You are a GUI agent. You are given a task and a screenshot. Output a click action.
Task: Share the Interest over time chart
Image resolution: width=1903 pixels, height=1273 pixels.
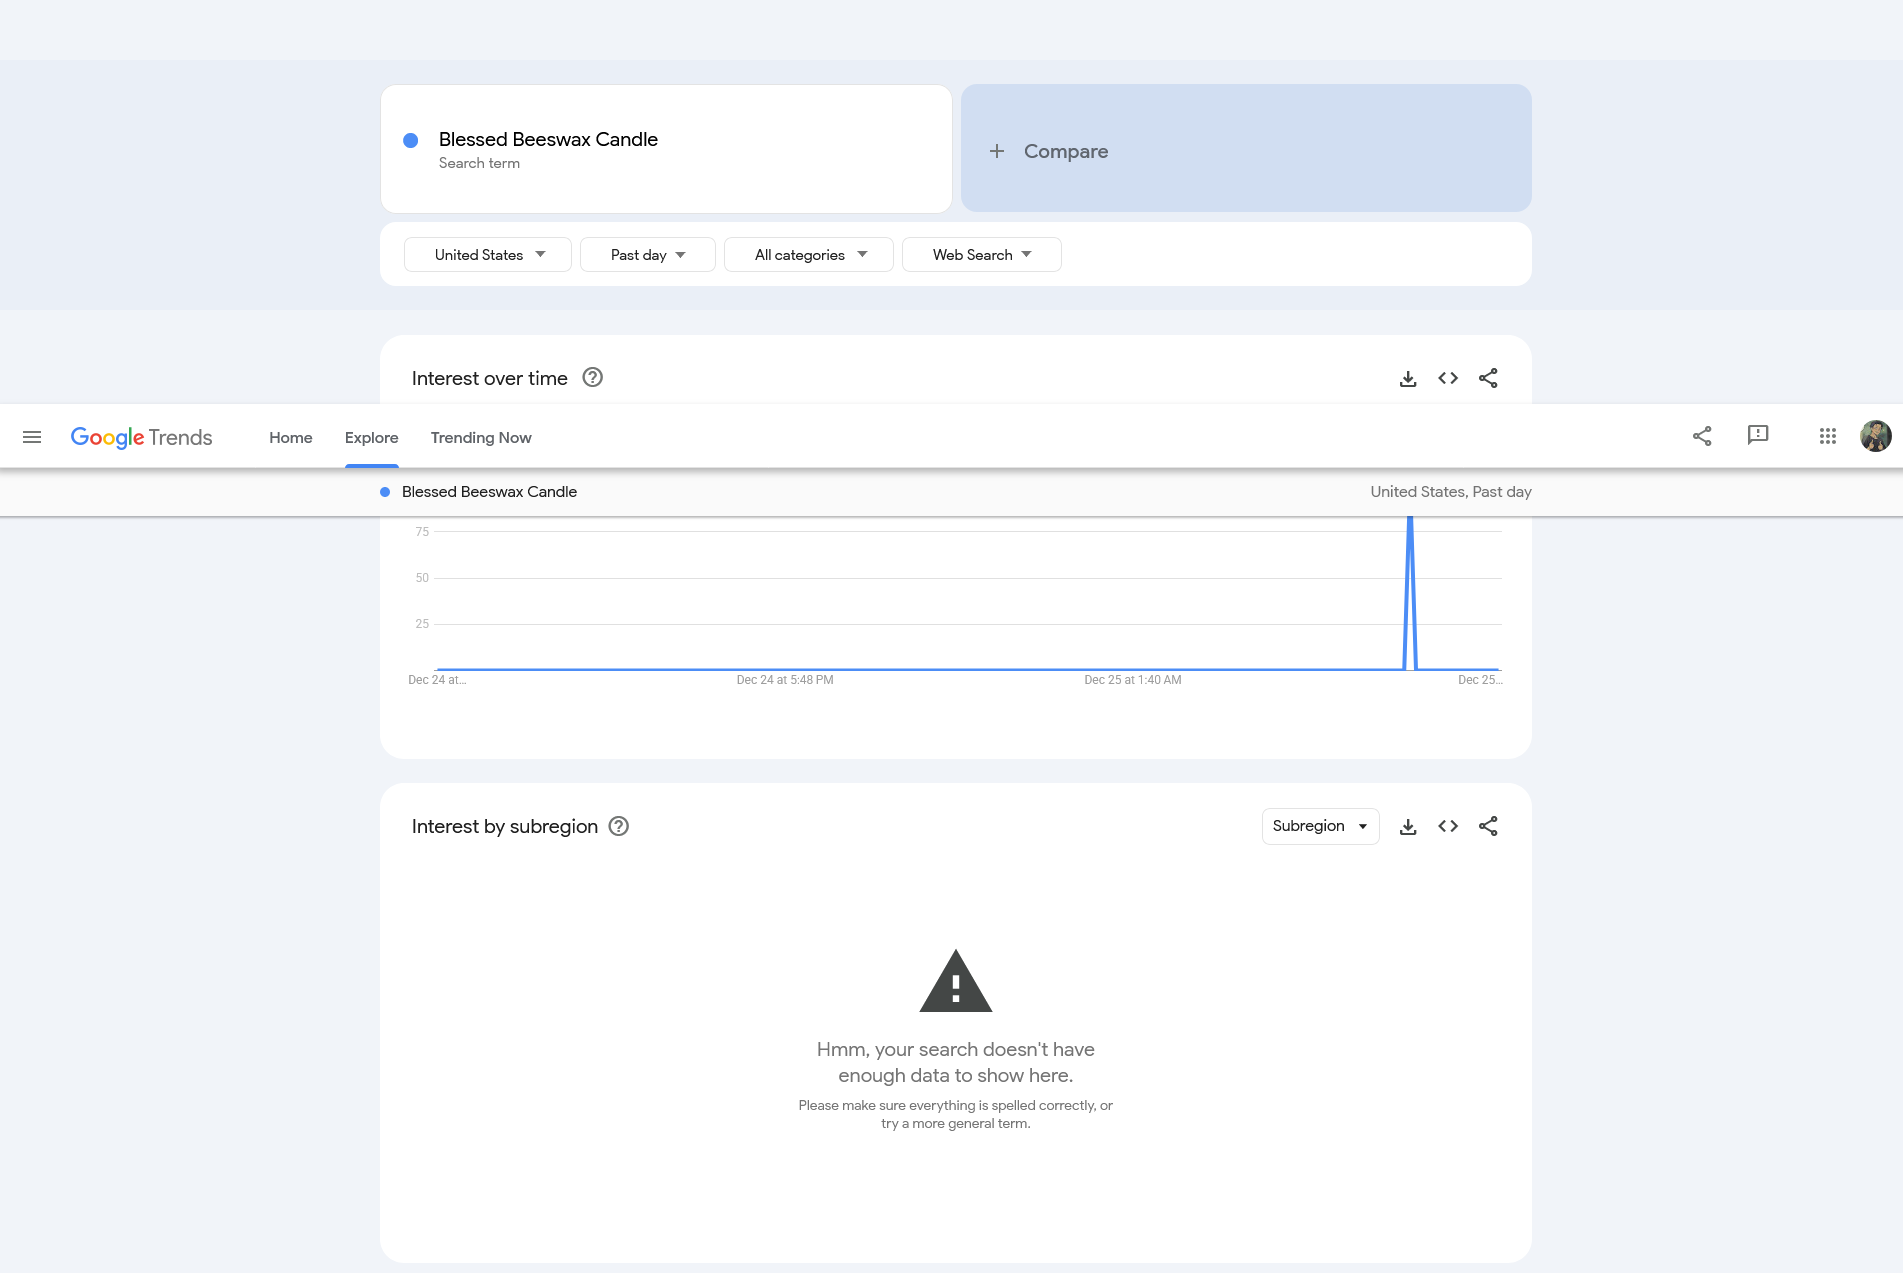1488,378
